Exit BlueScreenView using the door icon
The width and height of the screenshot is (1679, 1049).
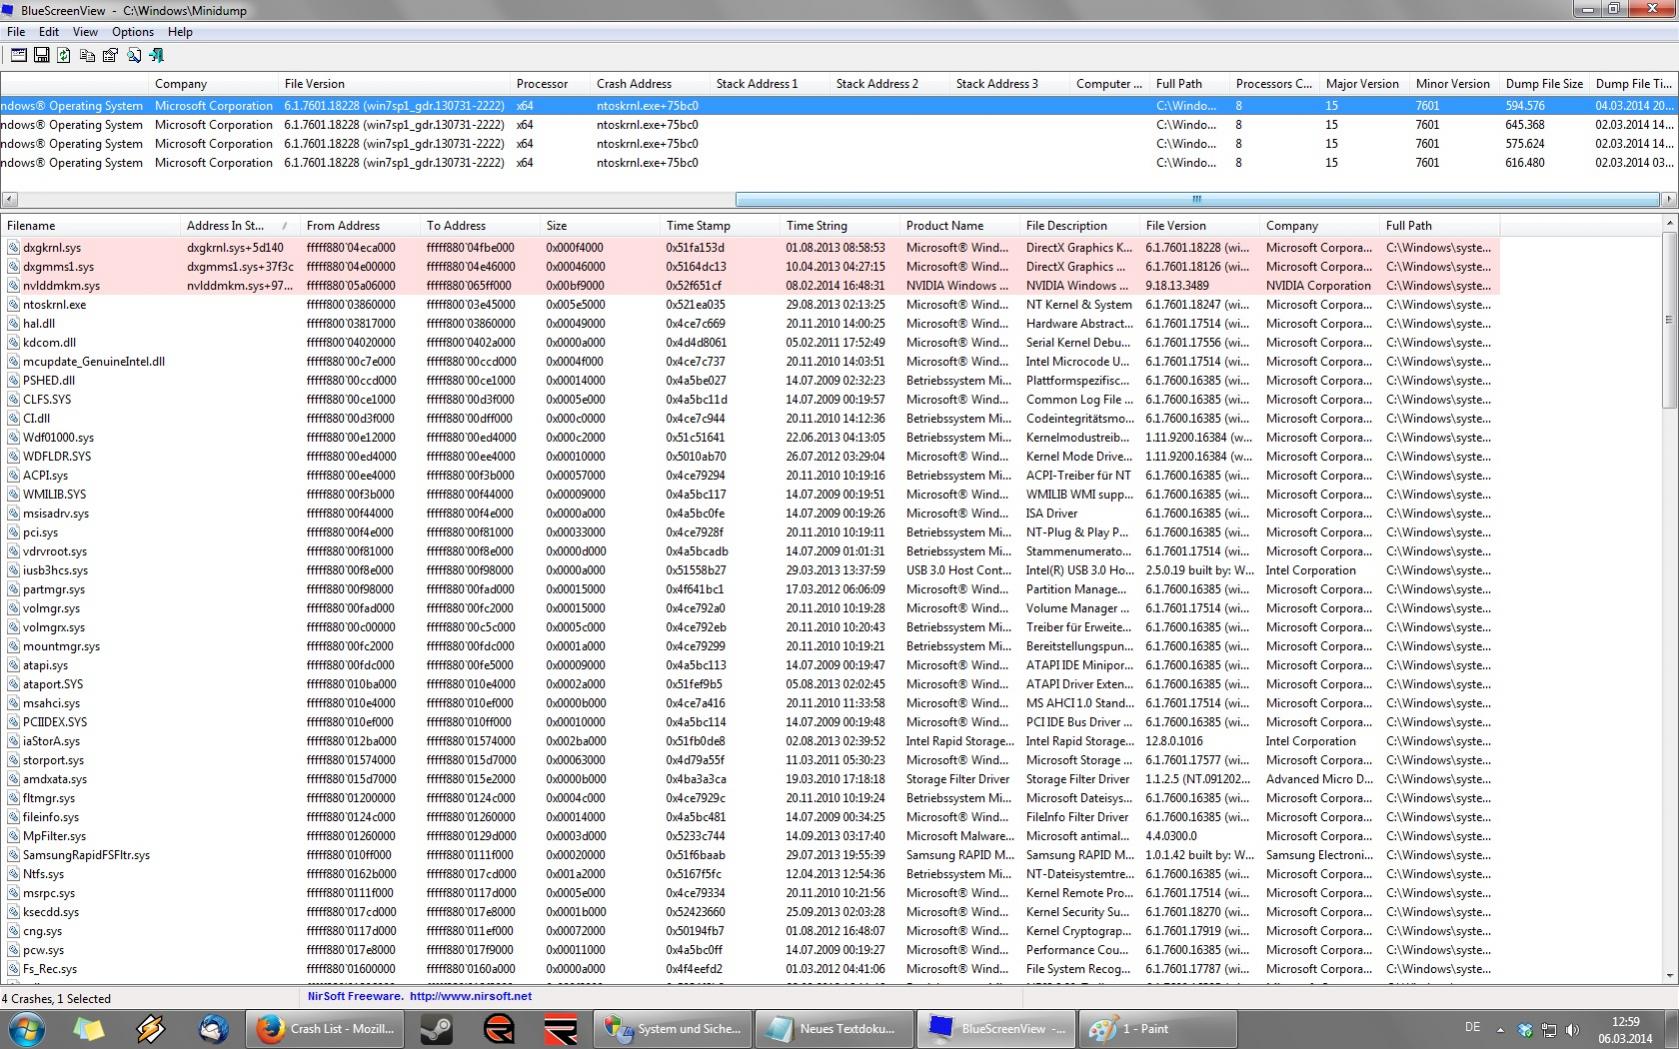156,55
